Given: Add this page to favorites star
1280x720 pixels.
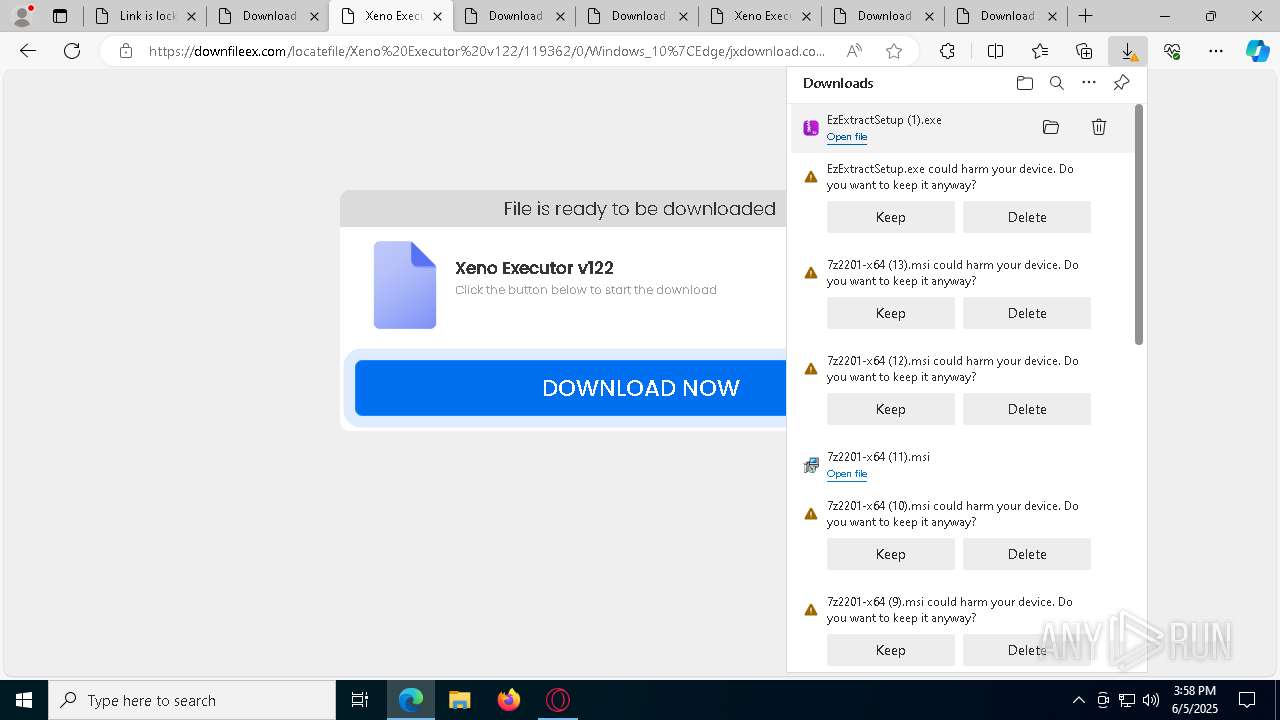Looking at the screenshot, I should (894, 51).
